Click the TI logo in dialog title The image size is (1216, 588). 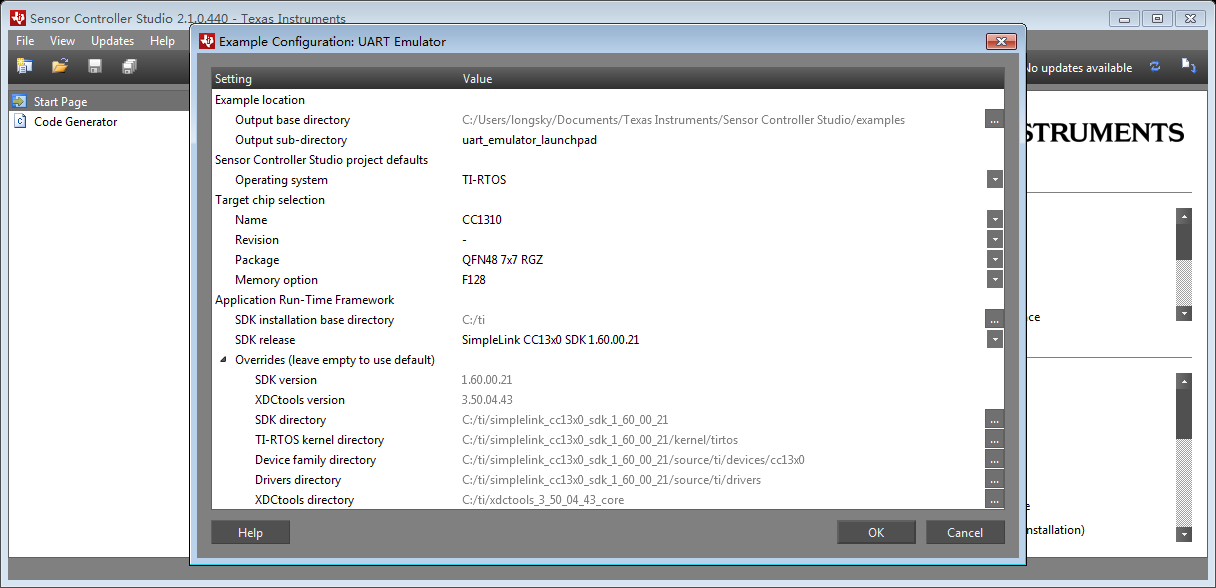pyautogui.click(x=207, y=41)
